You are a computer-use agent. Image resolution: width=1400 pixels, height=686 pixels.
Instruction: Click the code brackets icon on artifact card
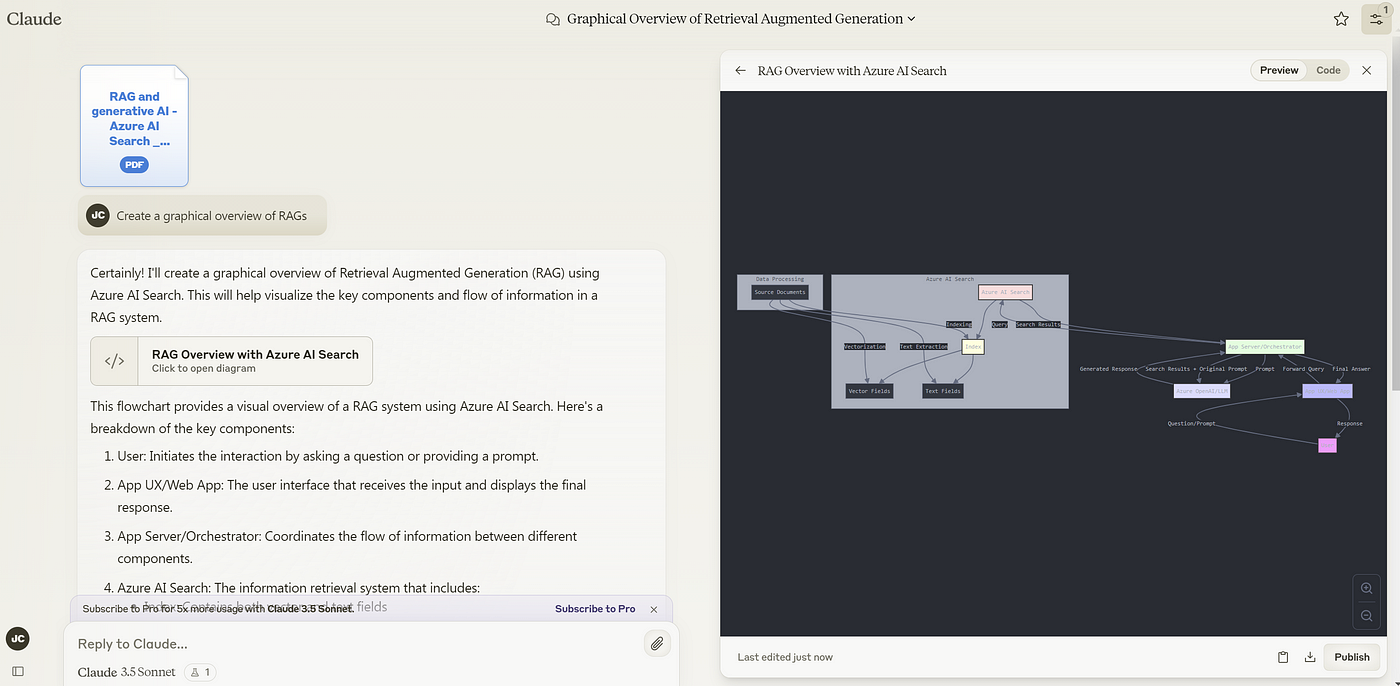[x=115, y=361]
